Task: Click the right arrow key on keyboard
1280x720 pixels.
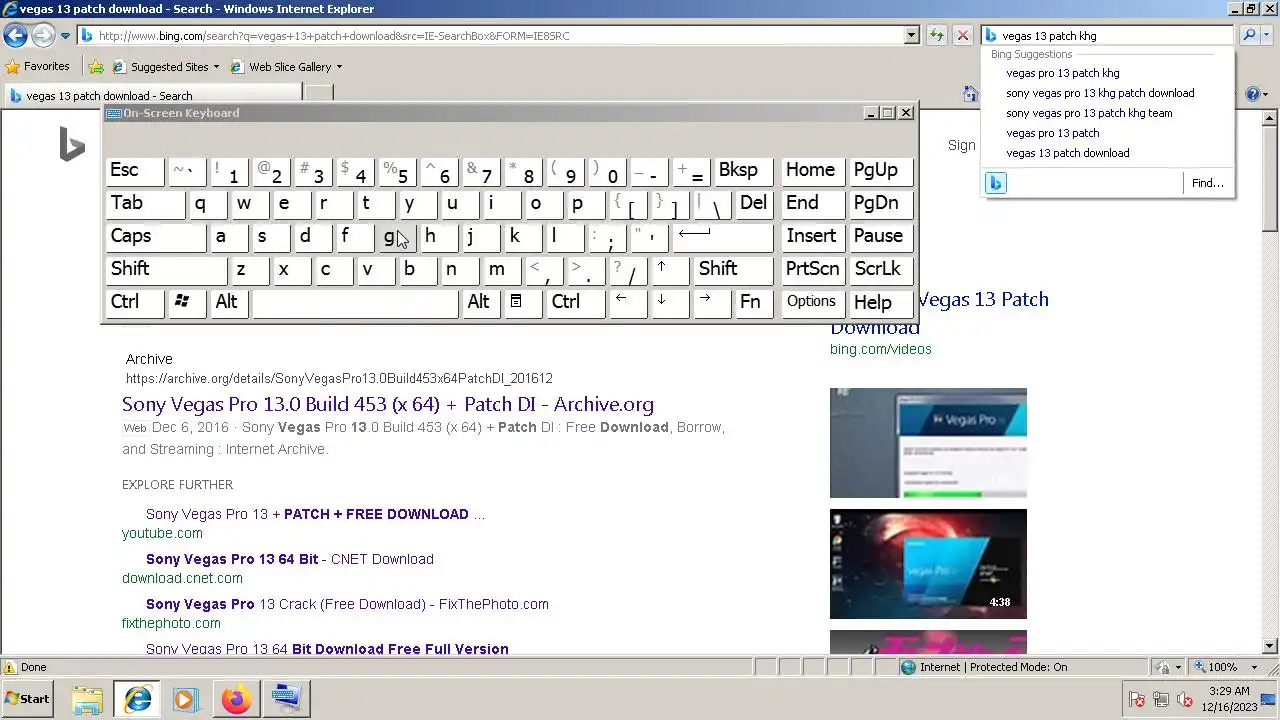Action: (x=712, y=303)
